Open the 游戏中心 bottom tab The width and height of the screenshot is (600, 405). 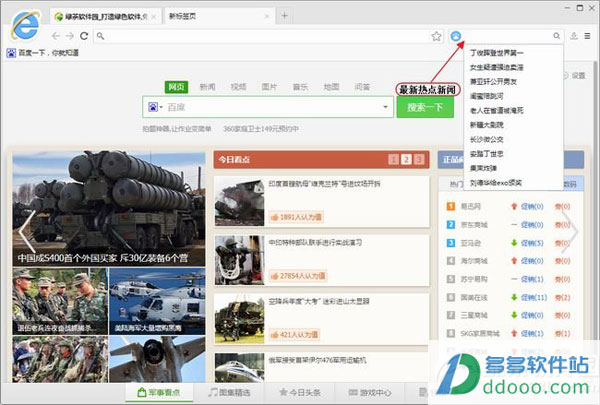click(370, 392)
